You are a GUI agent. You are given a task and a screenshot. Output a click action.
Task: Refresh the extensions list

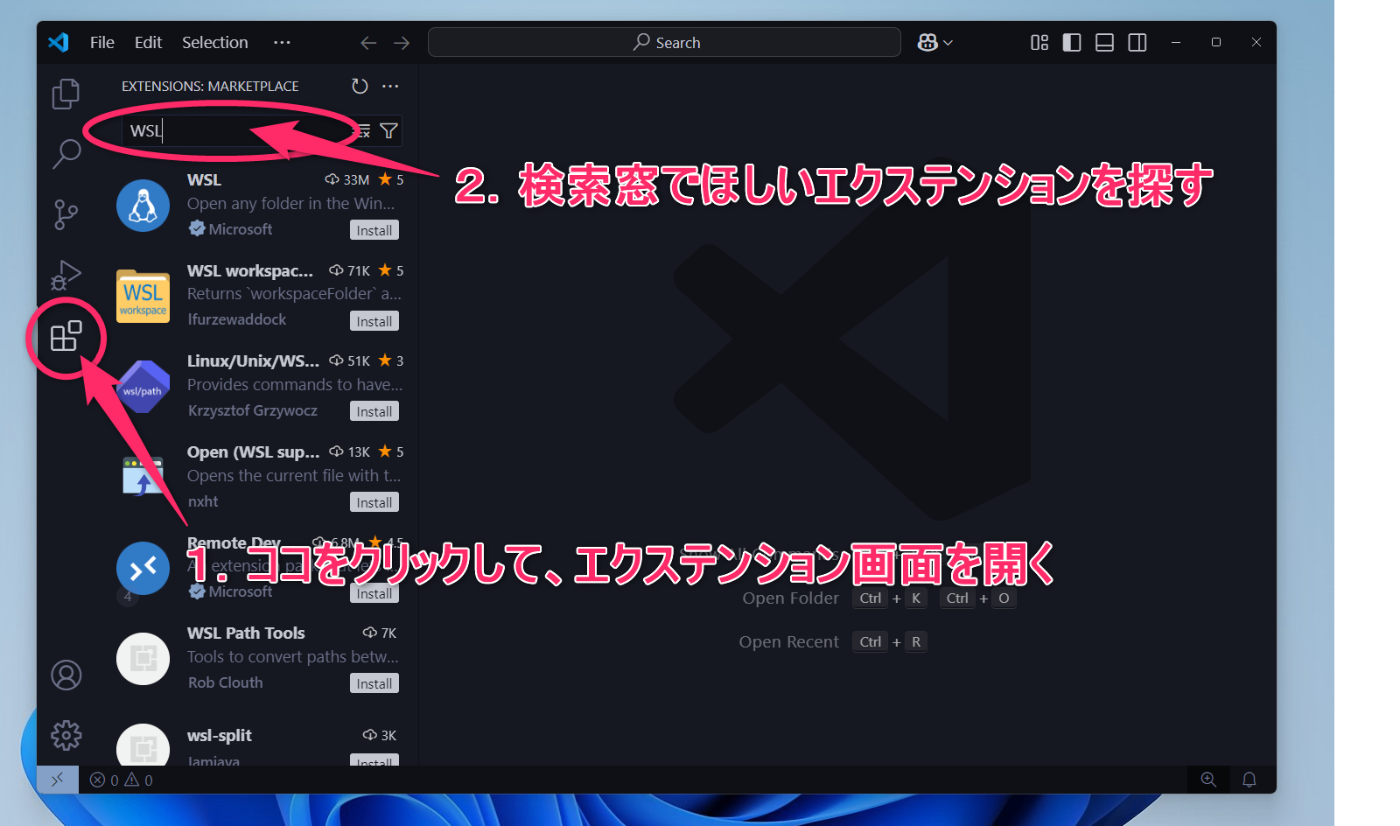pos(359,86)
